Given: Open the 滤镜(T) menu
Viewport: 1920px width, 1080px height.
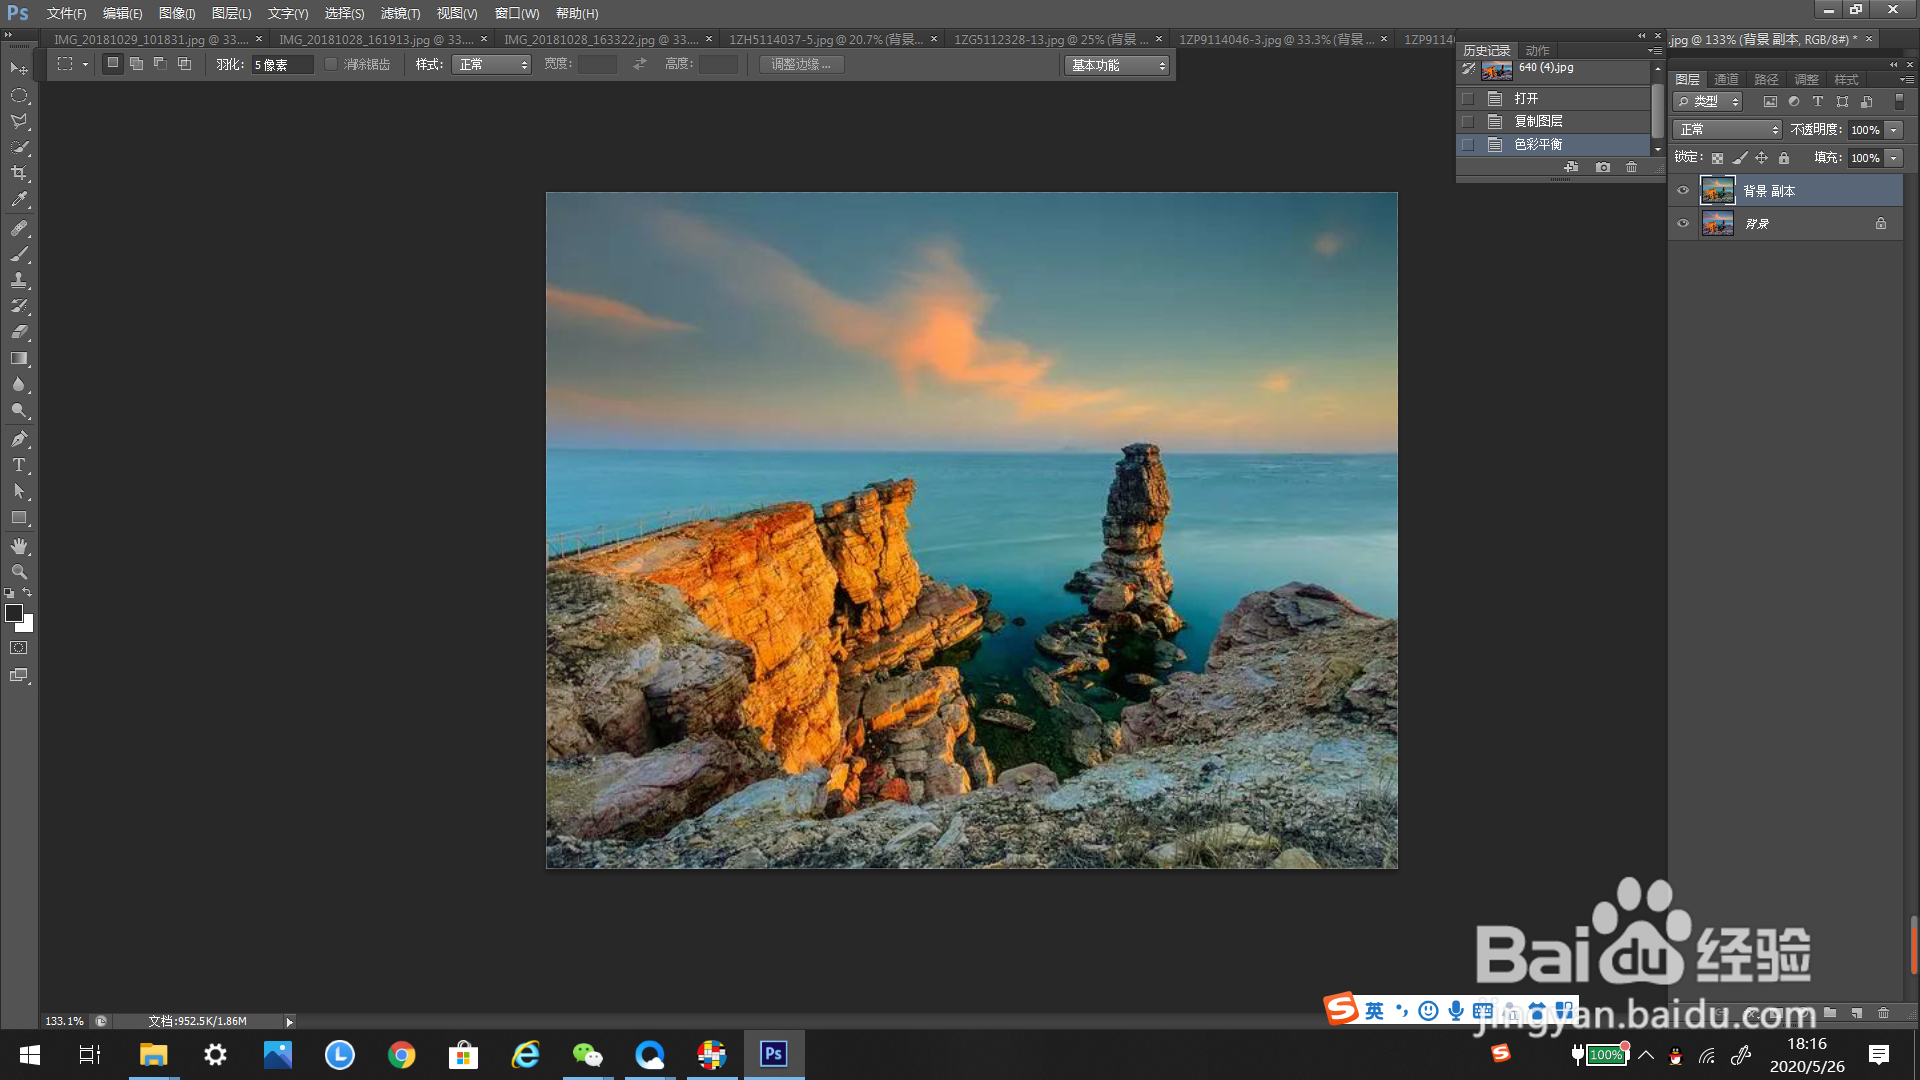Looking at the screenshot, I should pos(400,13).
